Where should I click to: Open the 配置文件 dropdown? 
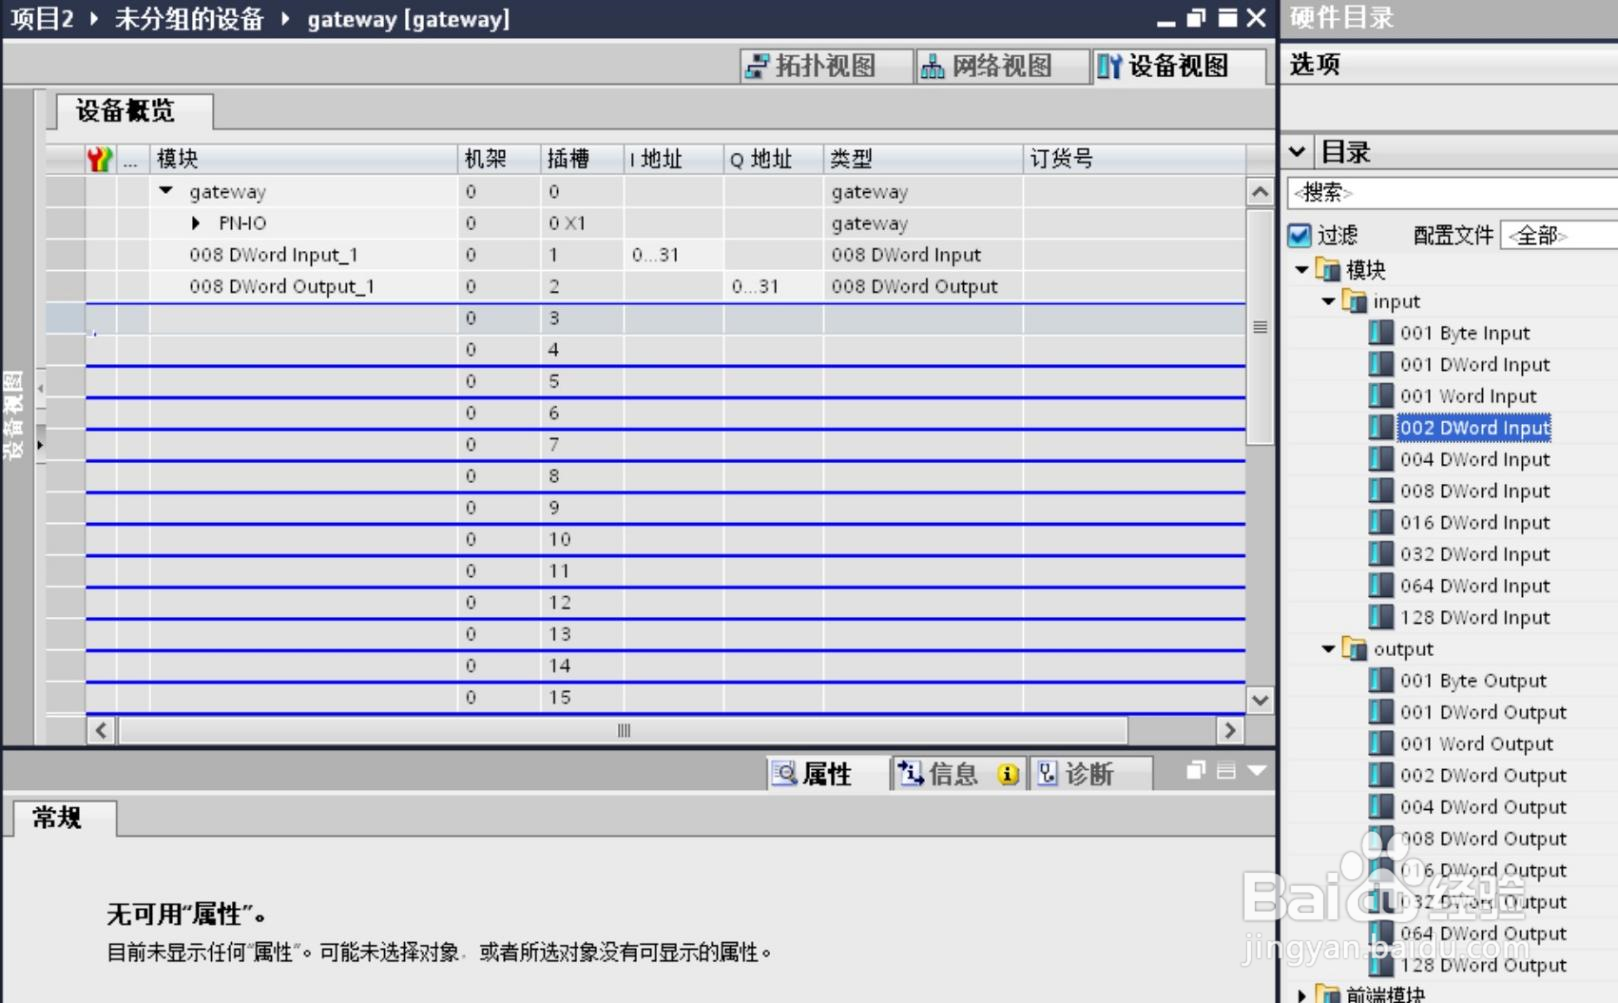pyautogui.click(x=1559, y=236)
